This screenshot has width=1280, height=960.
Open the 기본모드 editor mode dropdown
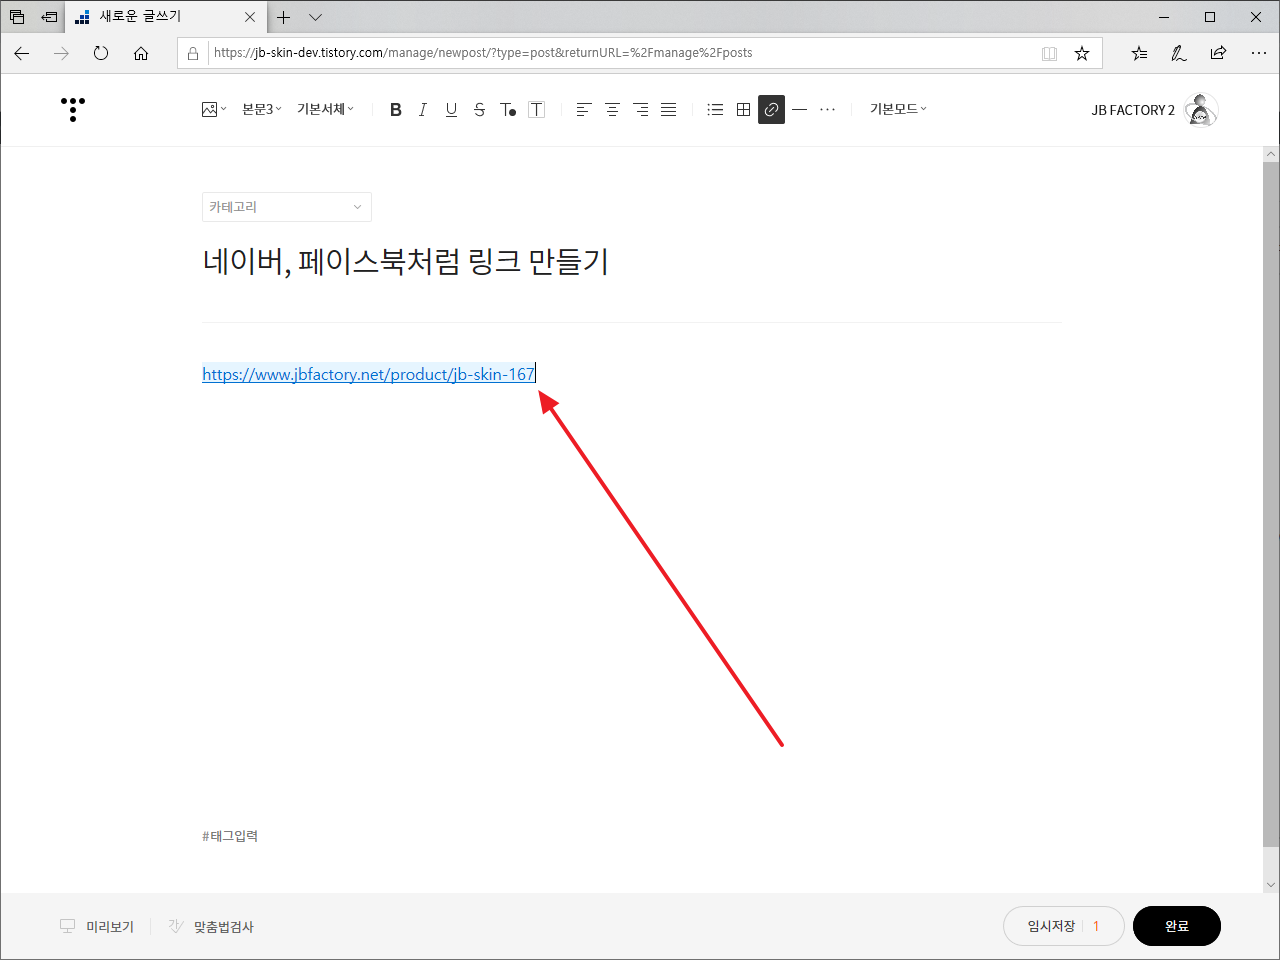(898, 109)
